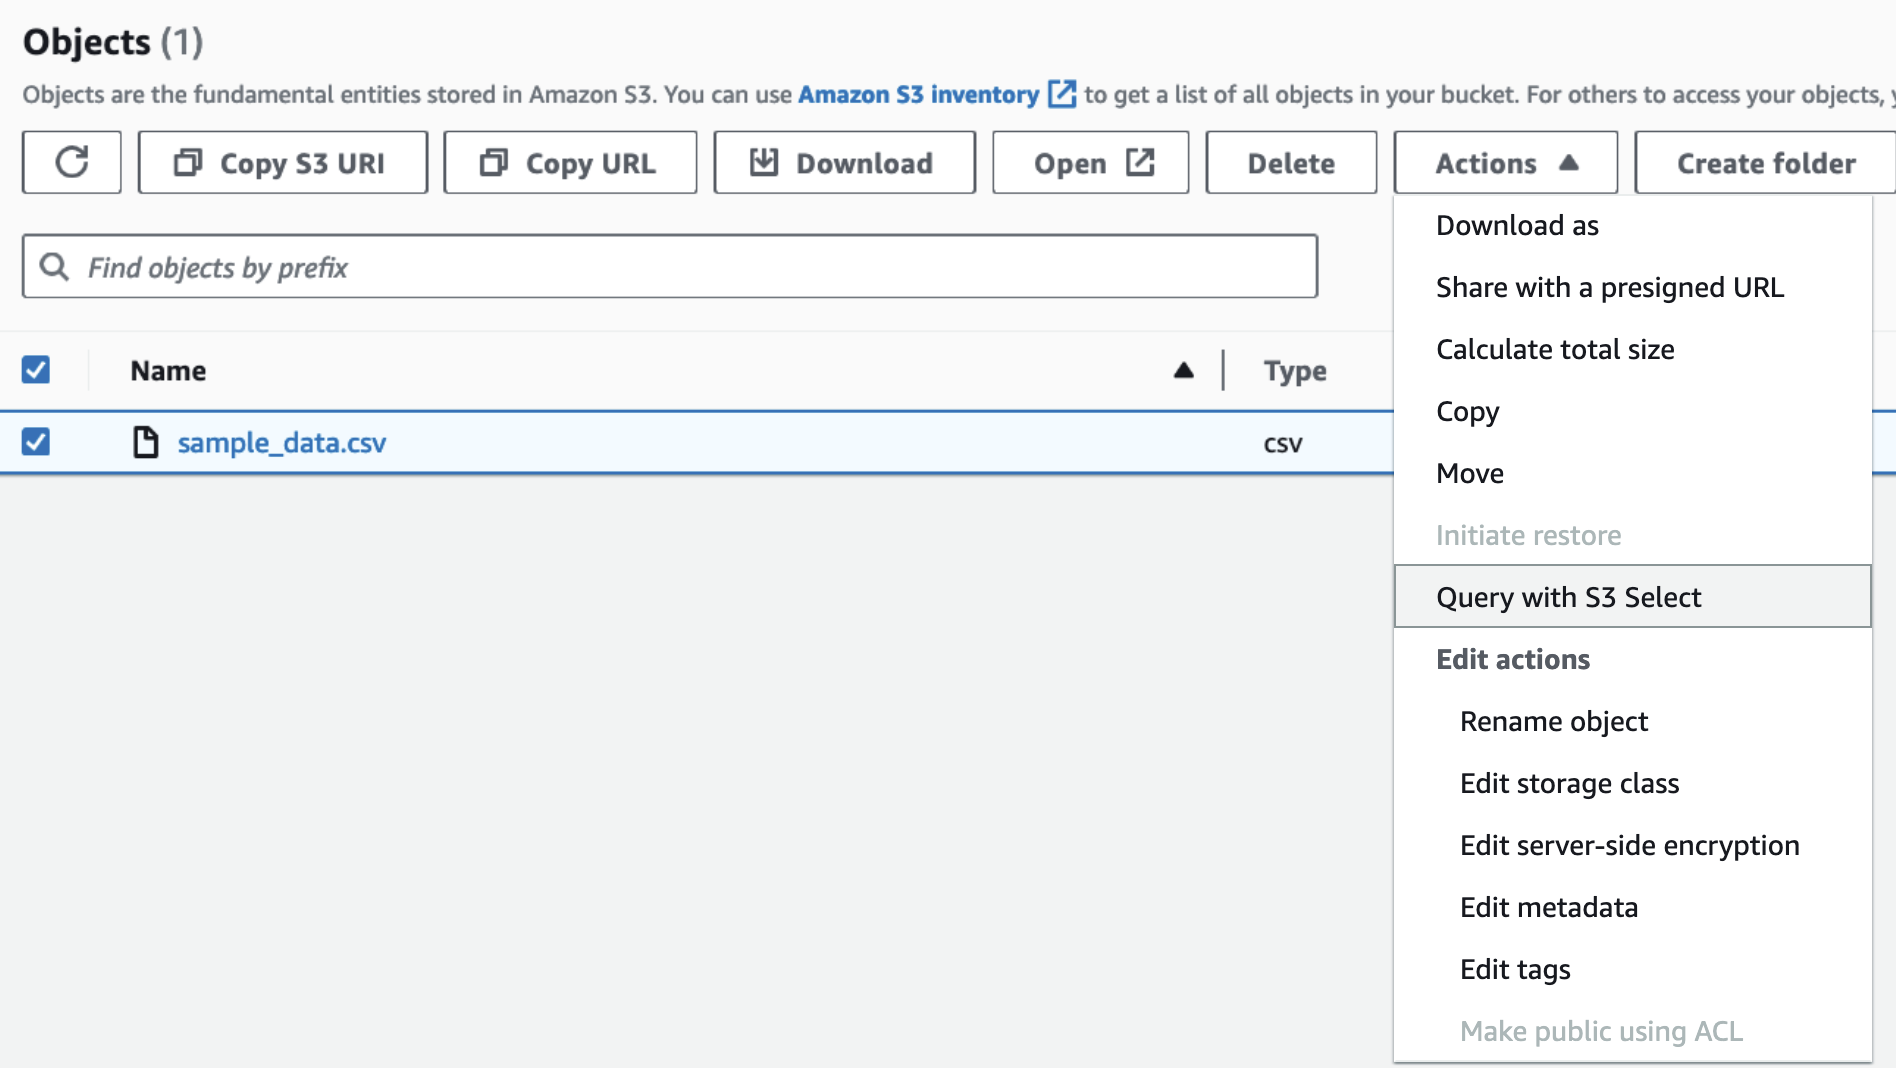1896x1068 pixels.
Task: Open the selected object with Open button
Action: pyautogui.click(x=1091, y=162)
